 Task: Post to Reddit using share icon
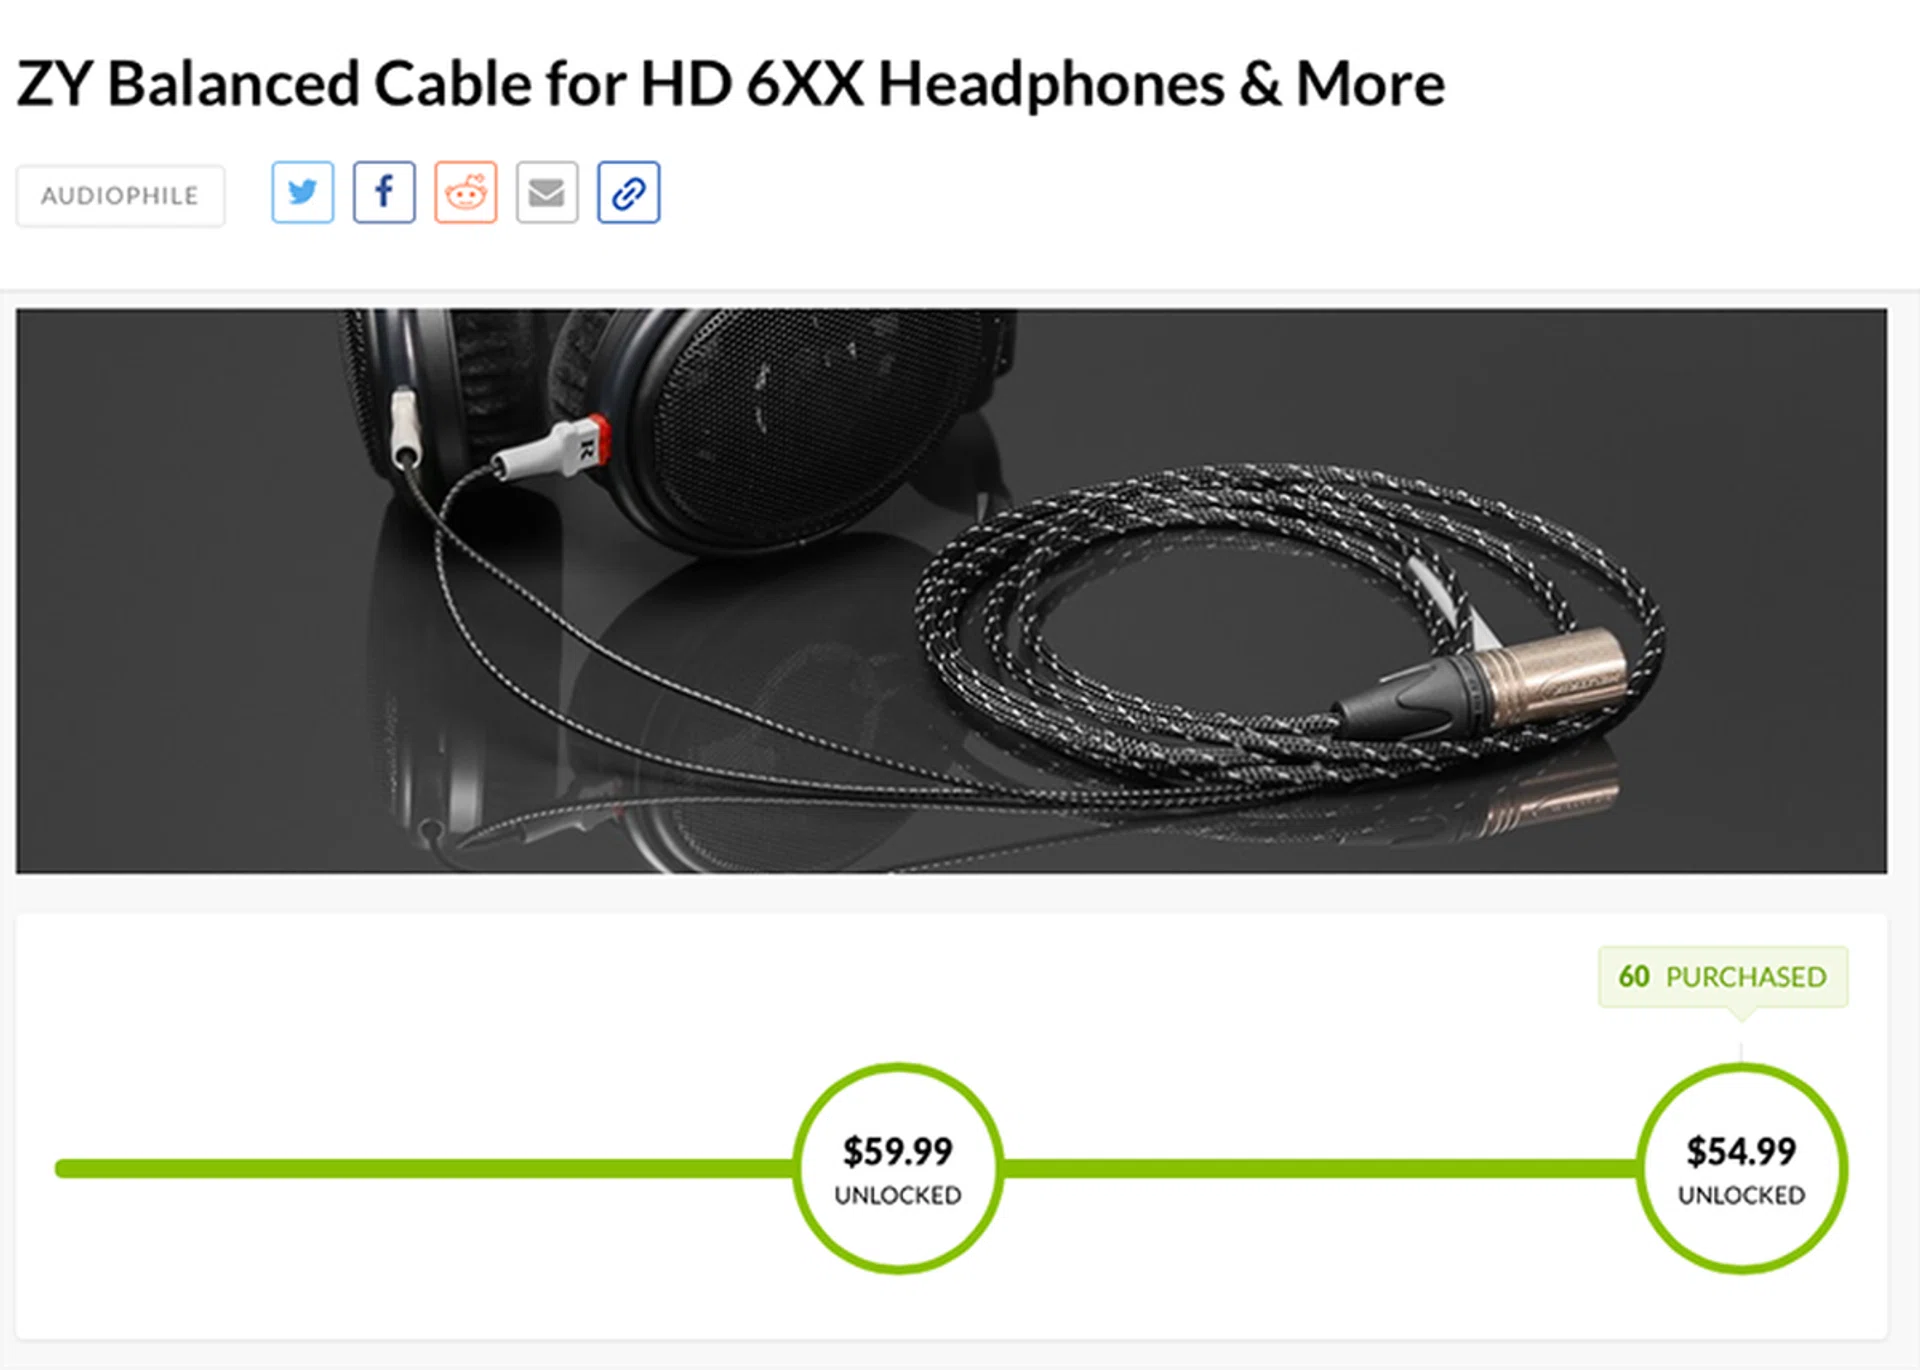465,192
